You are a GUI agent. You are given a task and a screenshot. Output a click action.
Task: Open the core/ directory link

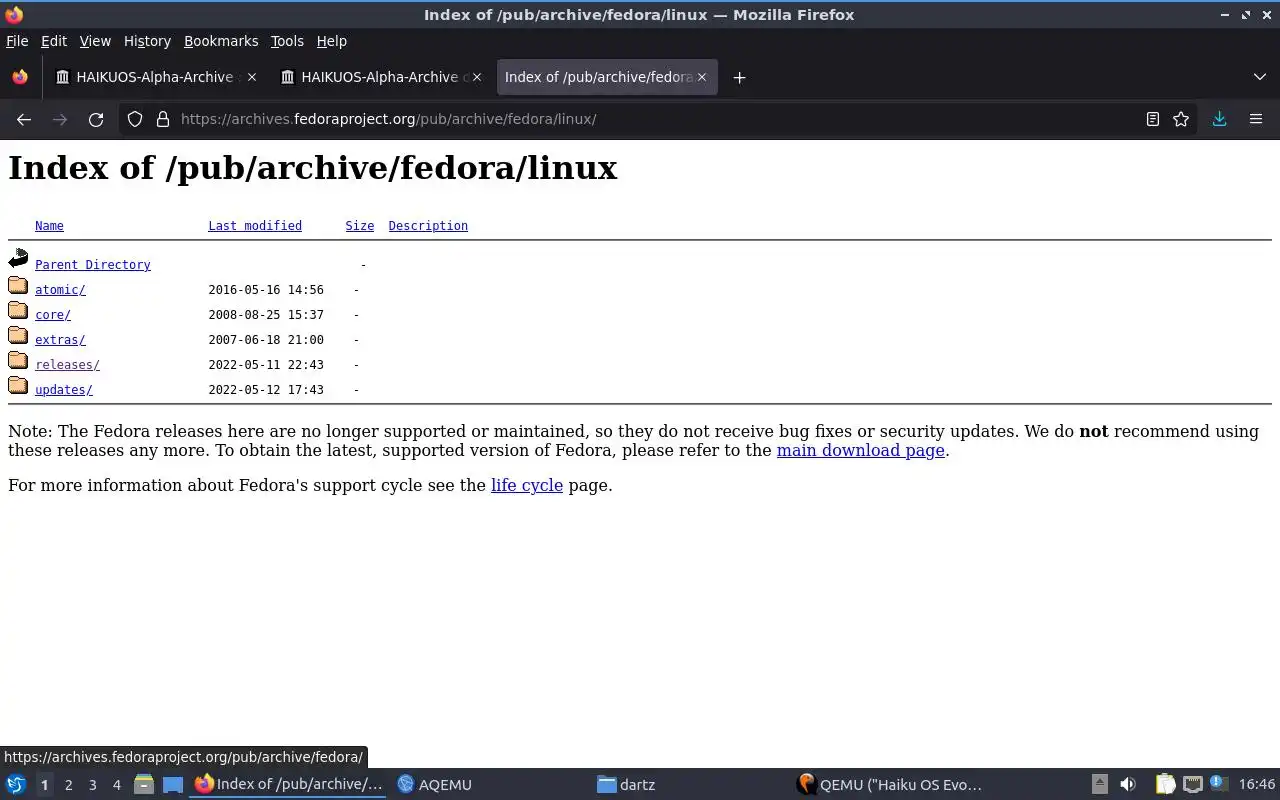[x=53, y=315]
